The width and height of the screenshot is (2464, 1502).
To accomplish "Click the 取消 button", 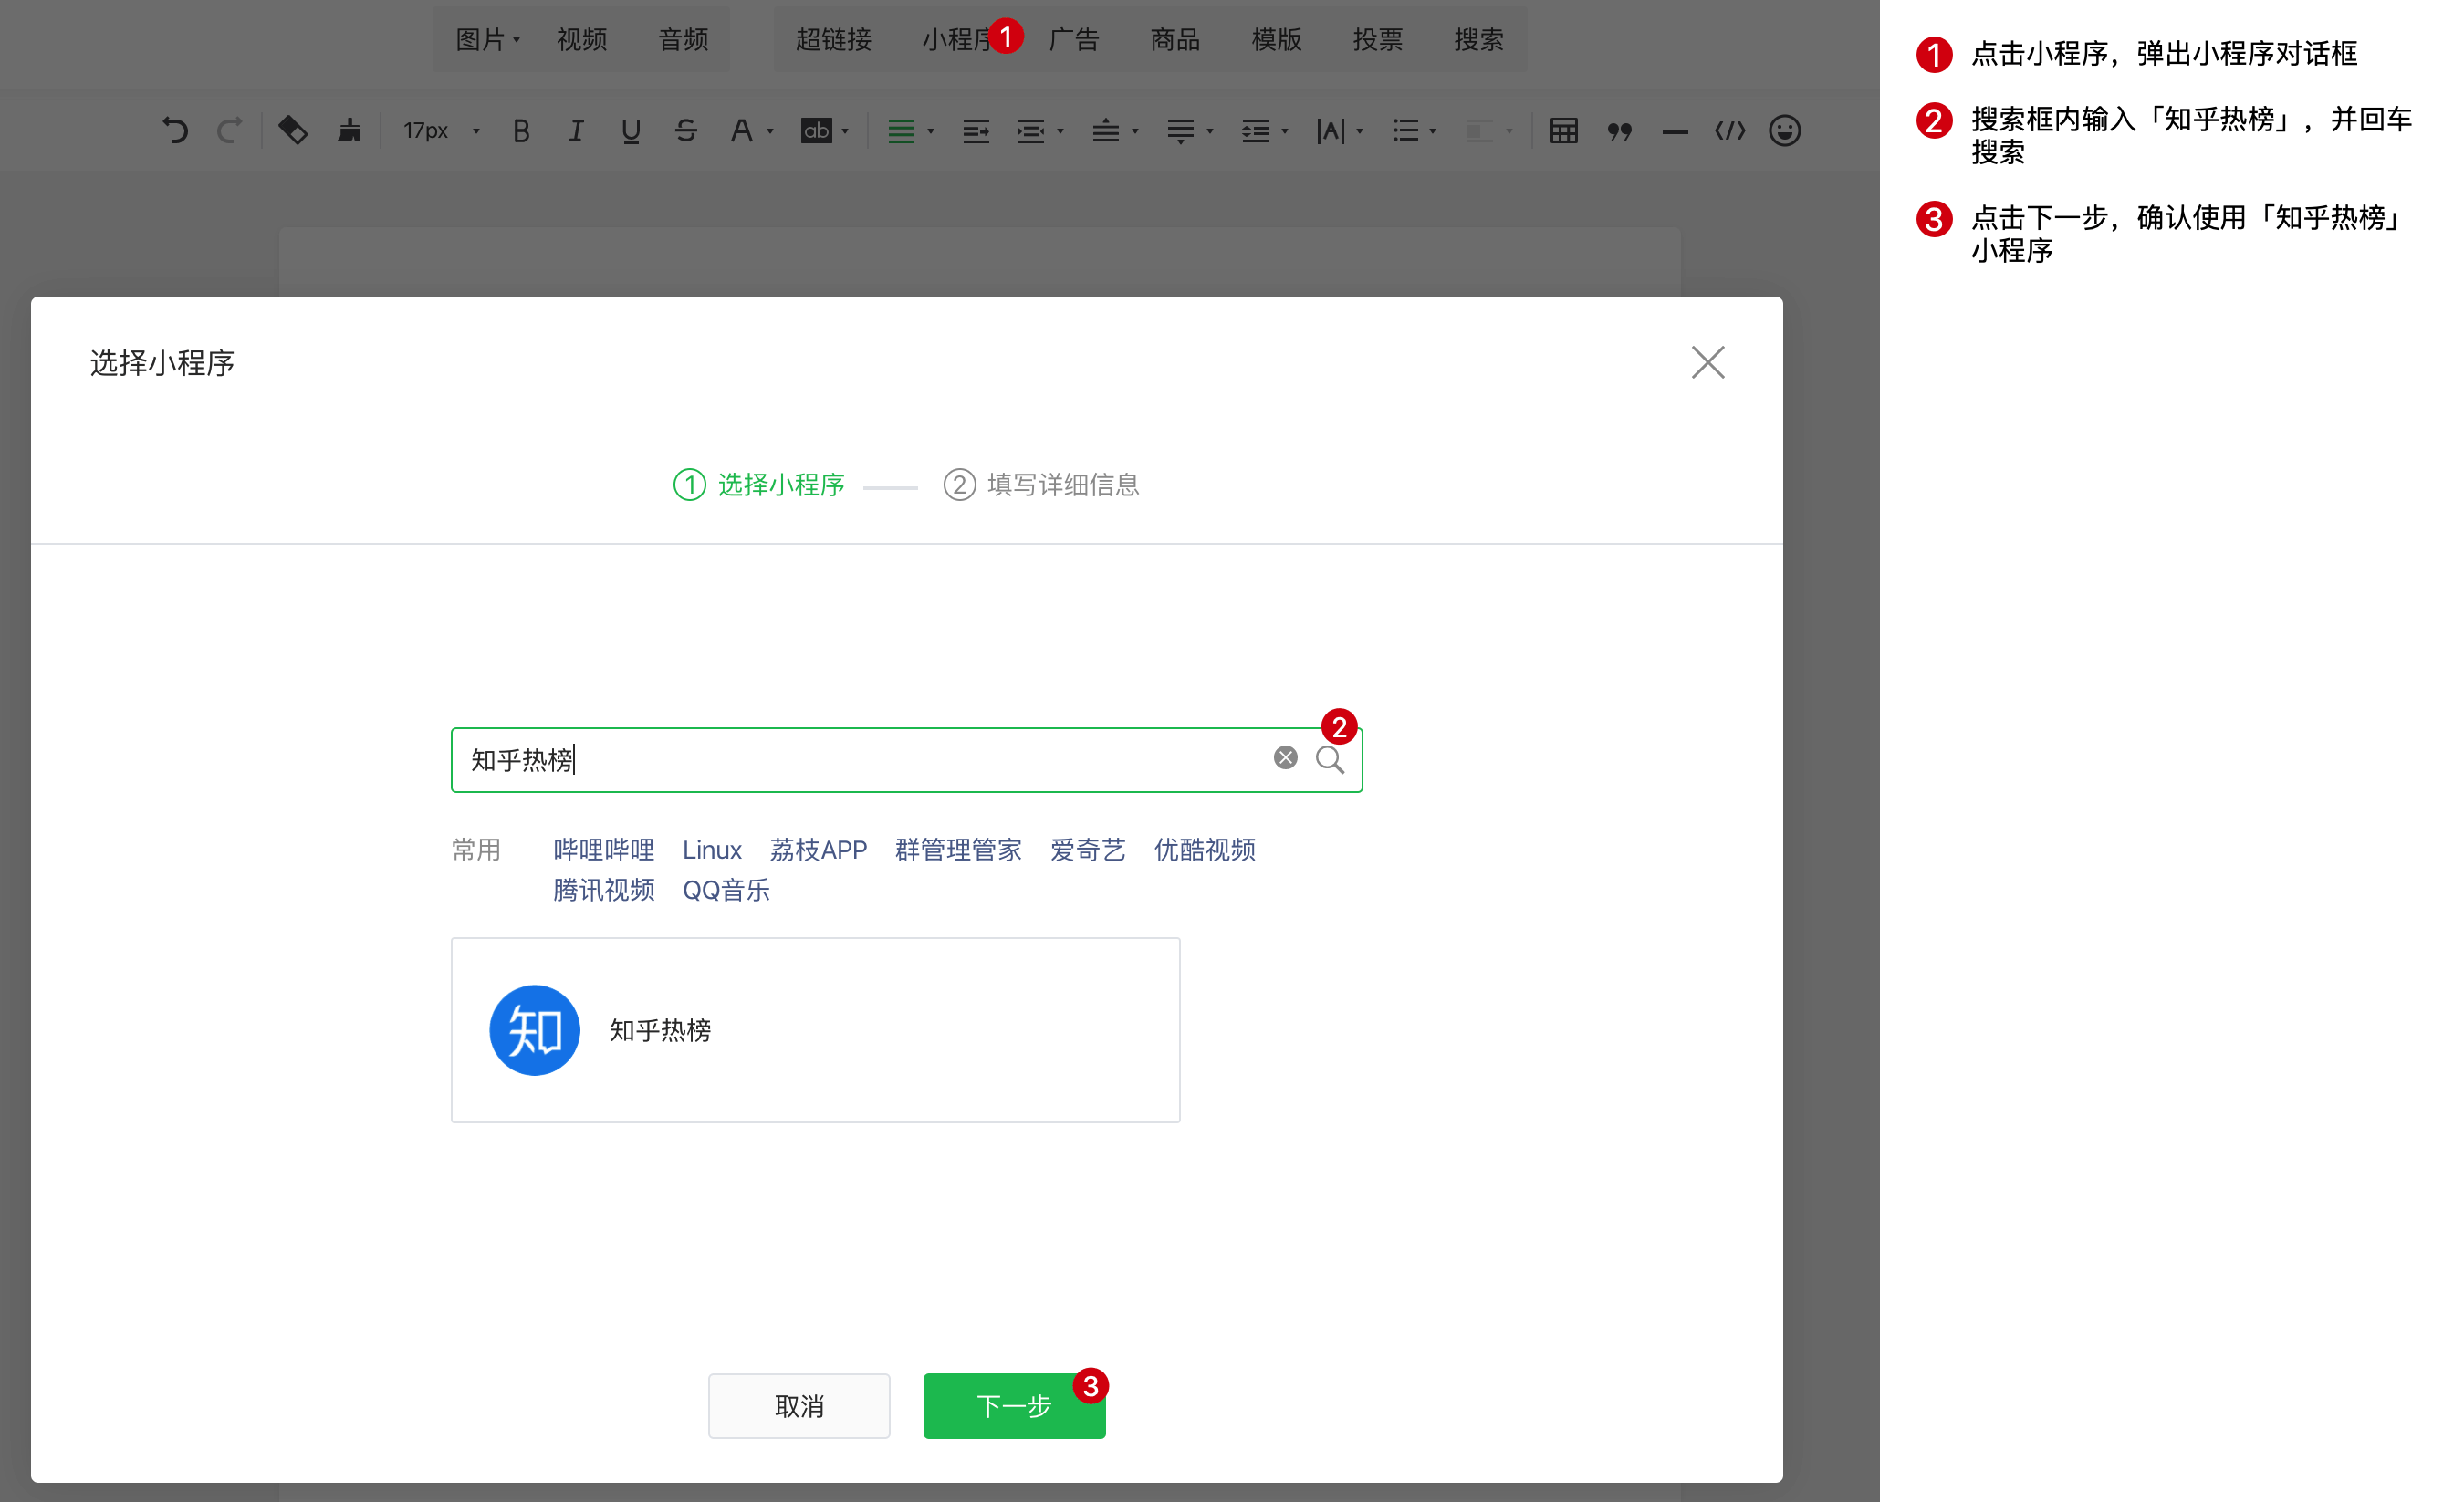I will (799, 1406).
